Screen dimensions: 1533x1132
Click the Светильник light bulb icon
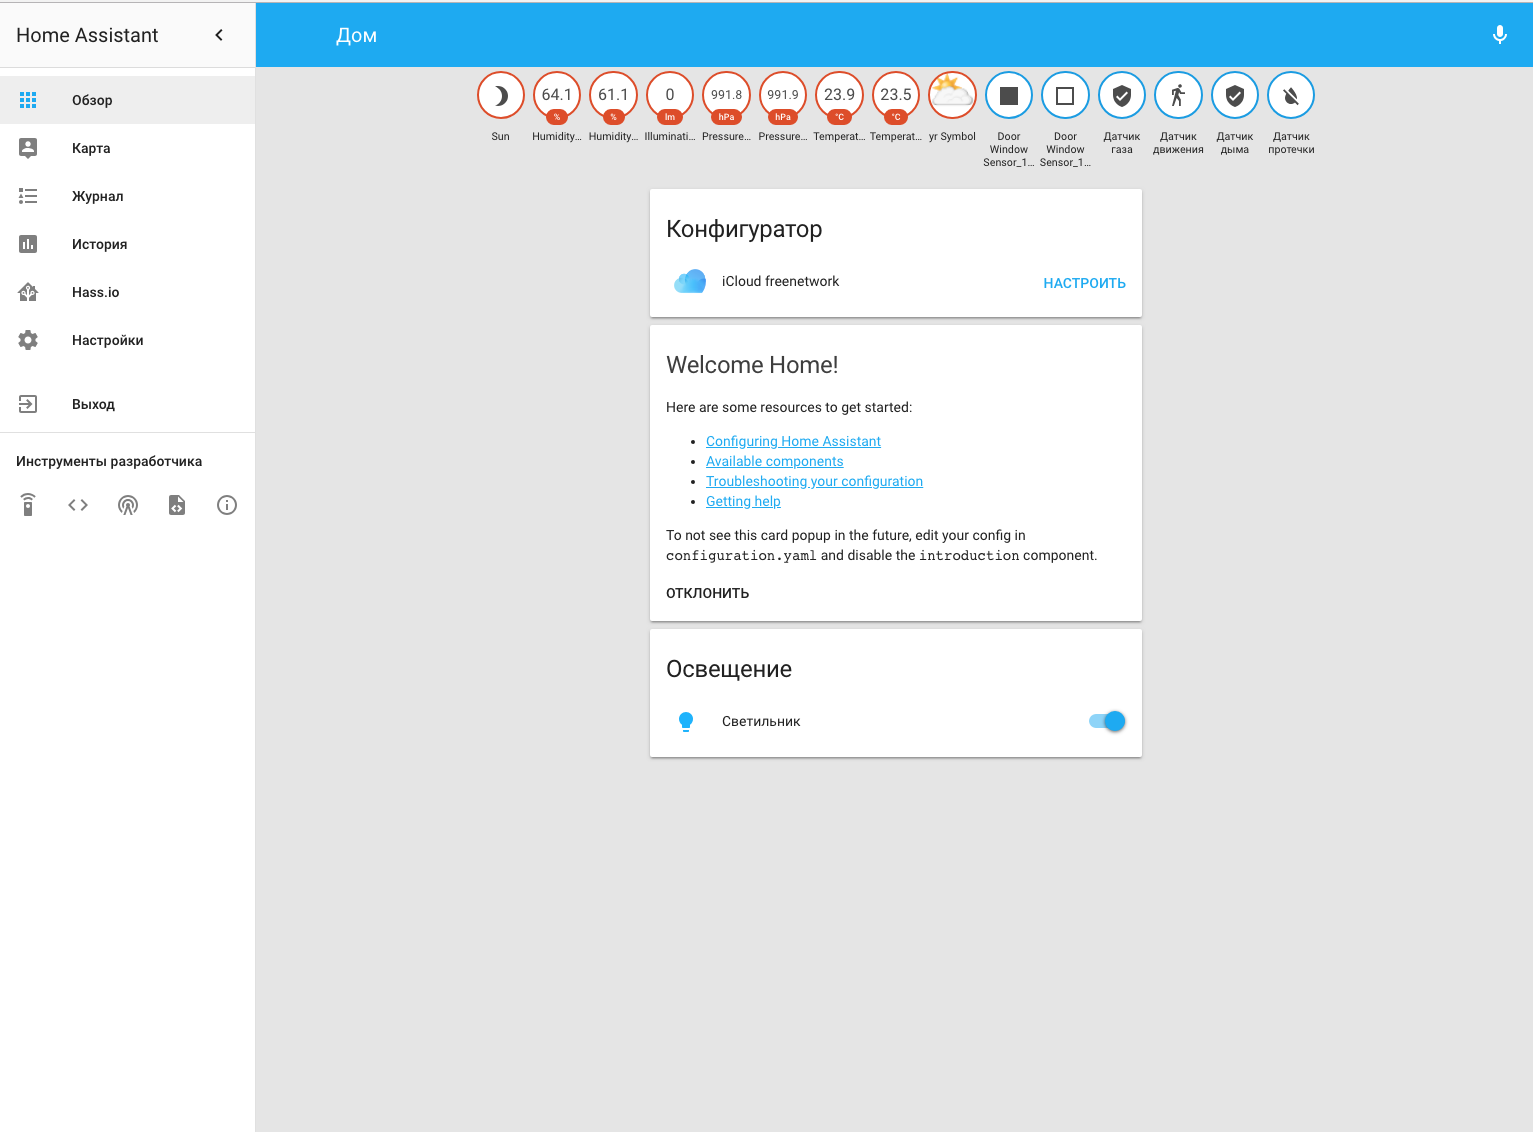tap(686, 722)
